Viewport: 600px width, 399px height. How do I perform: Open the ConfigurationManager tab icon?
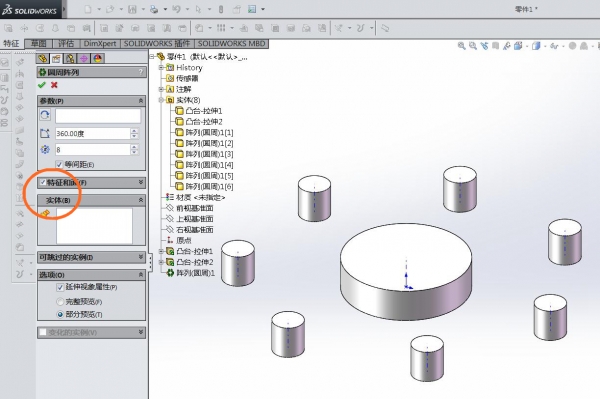[70, 58]
